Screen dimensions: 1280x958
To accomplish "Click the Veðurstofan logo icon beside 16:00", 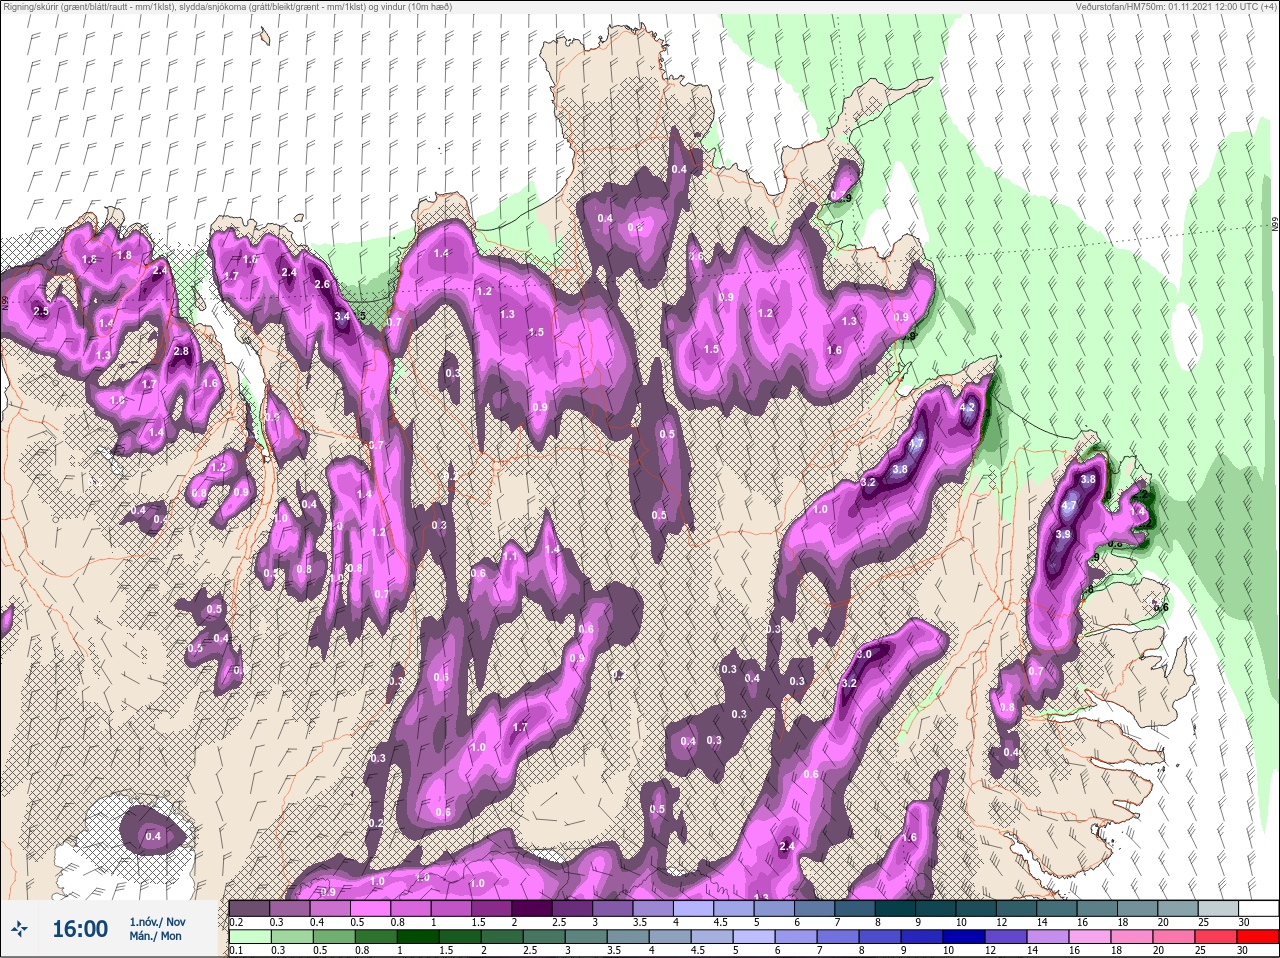I will coord(19,930).
